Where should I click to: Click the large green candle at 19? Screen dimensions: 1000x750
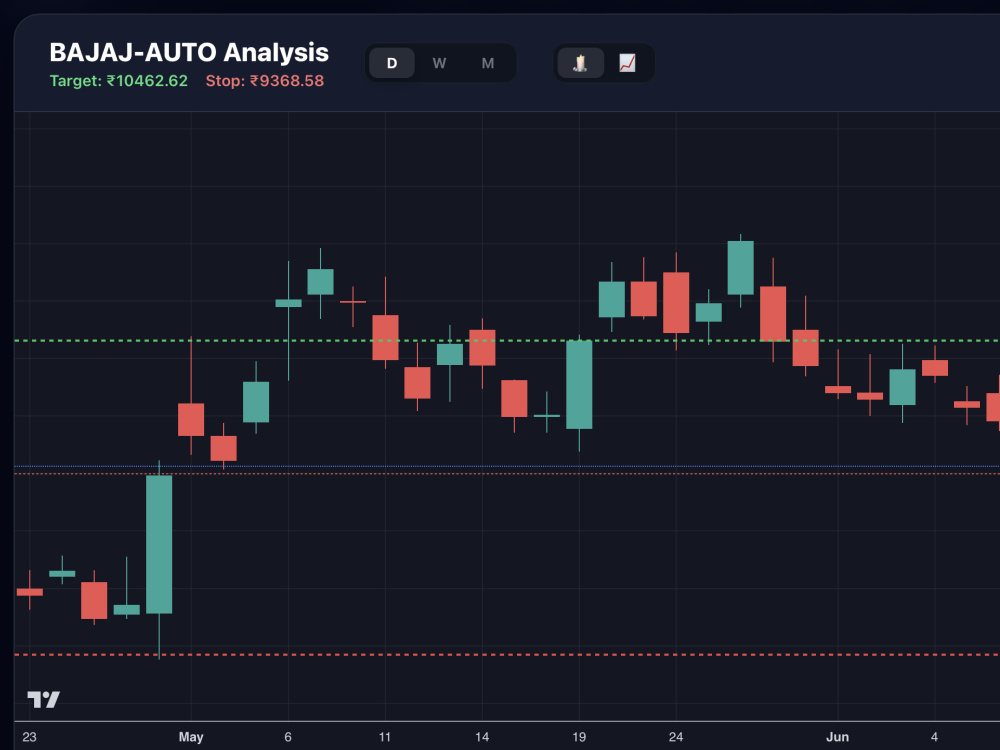tap(579, 385)
